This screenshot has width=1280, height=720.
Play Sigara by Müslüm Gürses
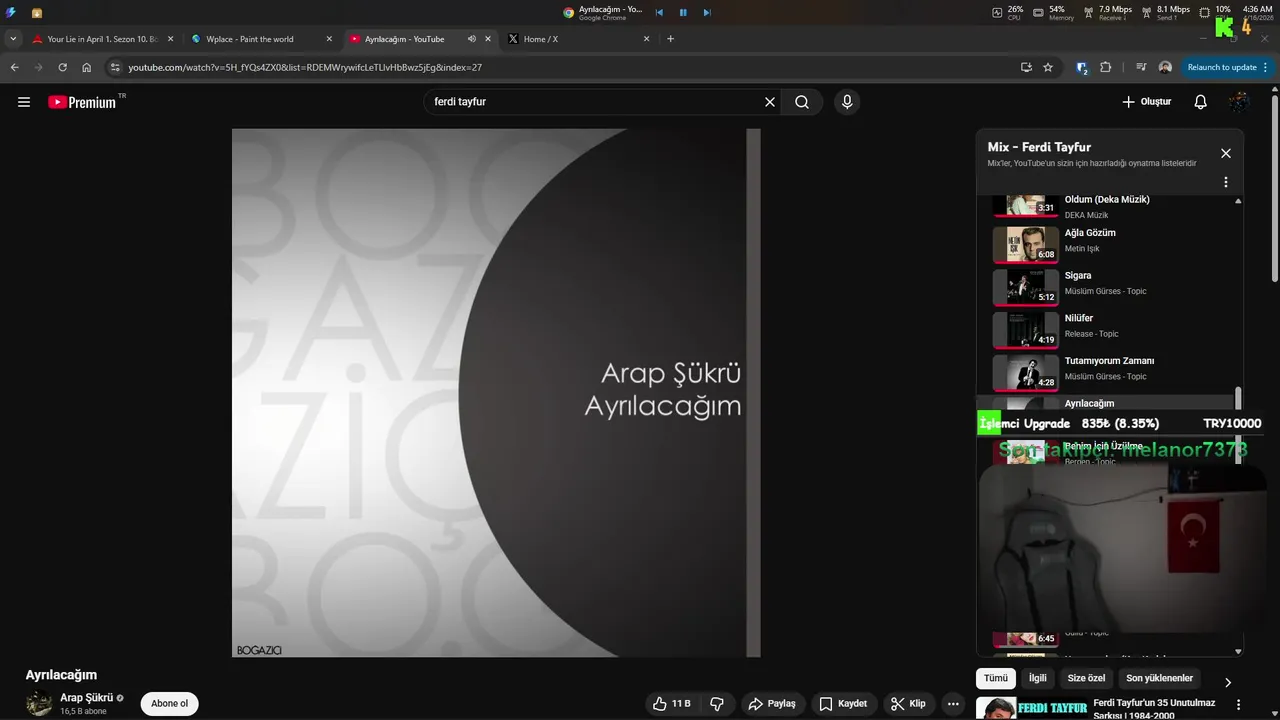pyautogui.click(x=1110, y=286)
